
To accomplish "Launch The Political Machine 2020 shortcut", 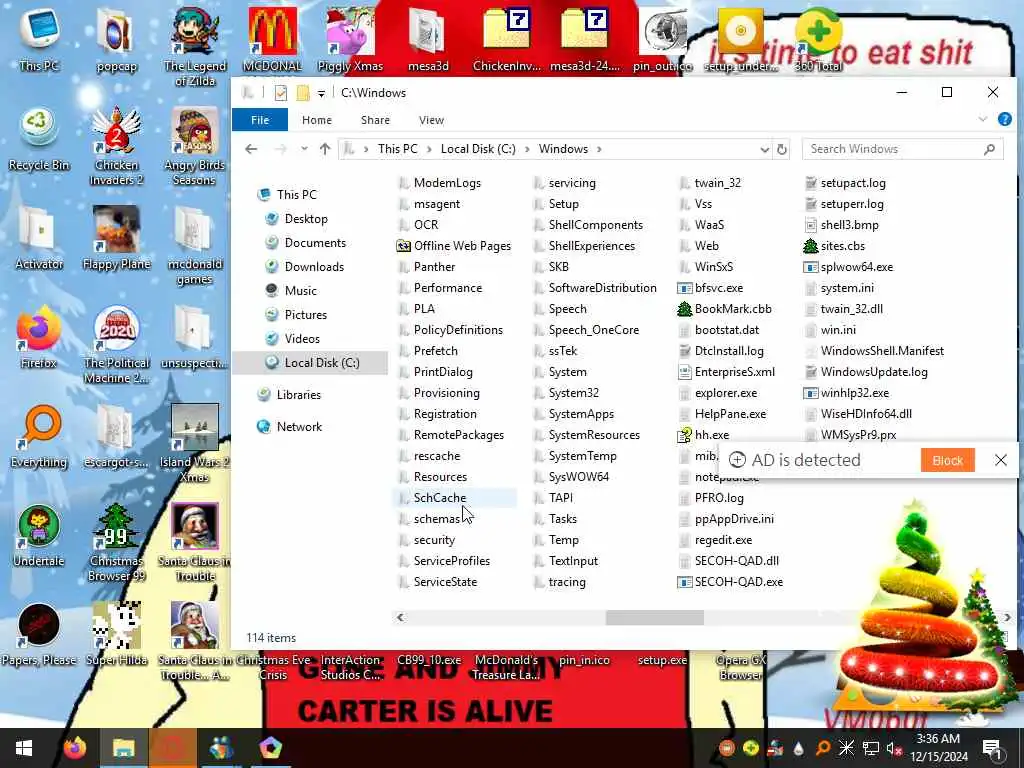I will tap(116, 345).
